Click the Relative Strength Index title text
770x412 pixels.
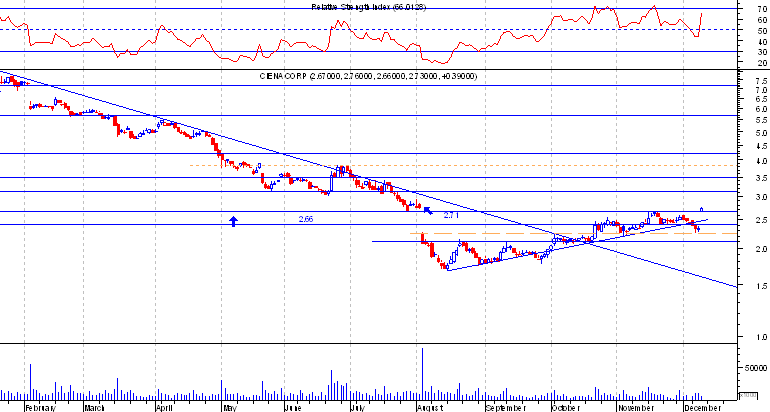click(368, 7)
